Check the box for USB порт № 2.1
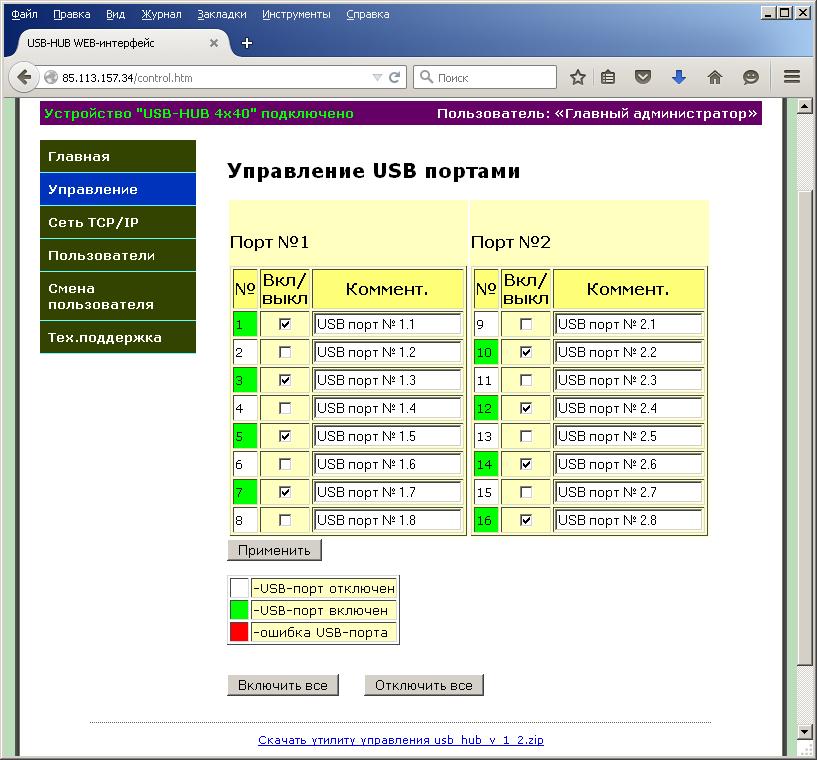This screenshot has width=817, height=760. pyautogui.click(x=526, y=324)
